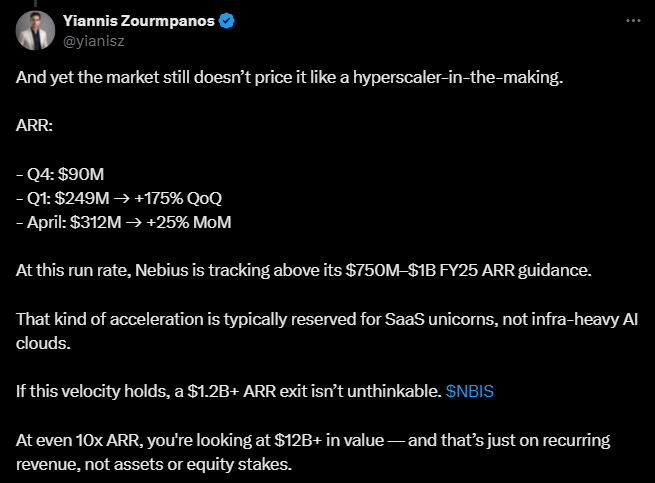This screenshot has height=483, width=655.
Task: Click the Yiannis Zourmpanos display name
Action: [x=138, y=21]
